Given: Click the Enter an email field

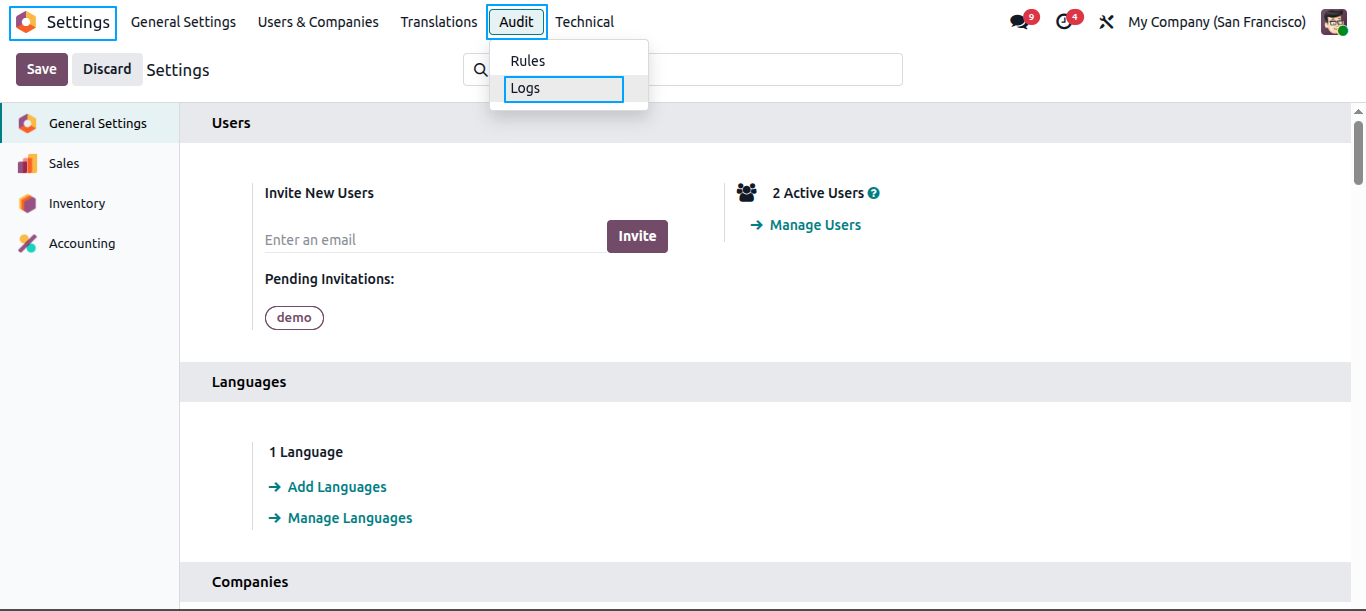Looking at the screenshot, I should coord(435,240).
